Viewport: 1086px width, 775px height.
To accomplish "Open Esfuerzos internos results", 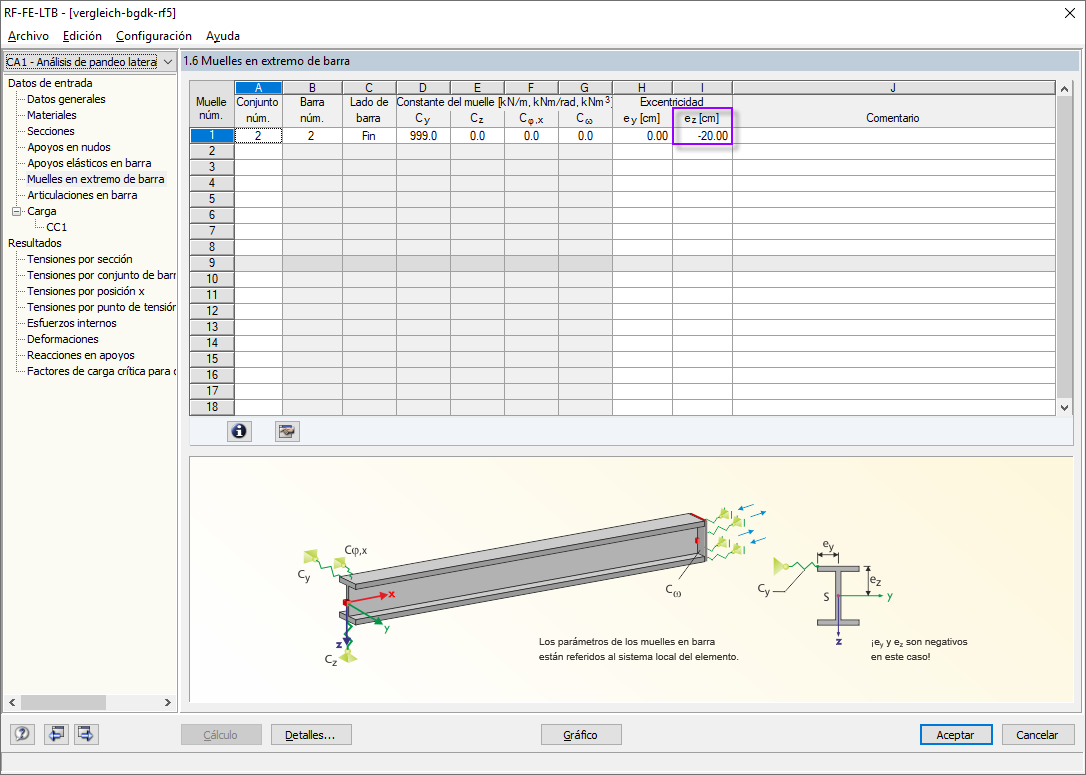I will [72, 323].
